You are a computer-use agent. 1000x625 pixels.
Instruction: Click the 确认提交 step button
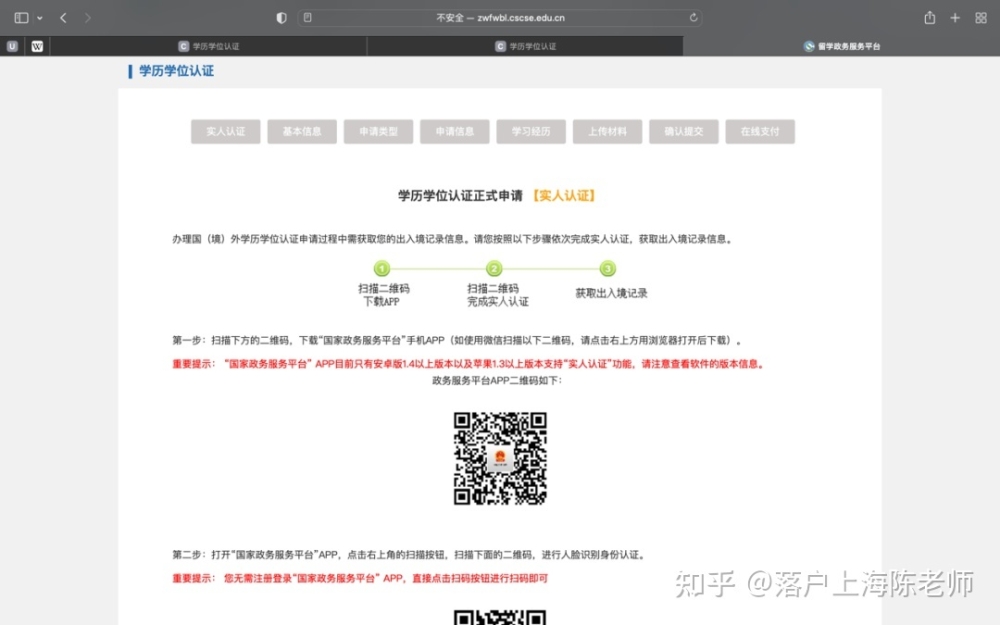[684, 131]
